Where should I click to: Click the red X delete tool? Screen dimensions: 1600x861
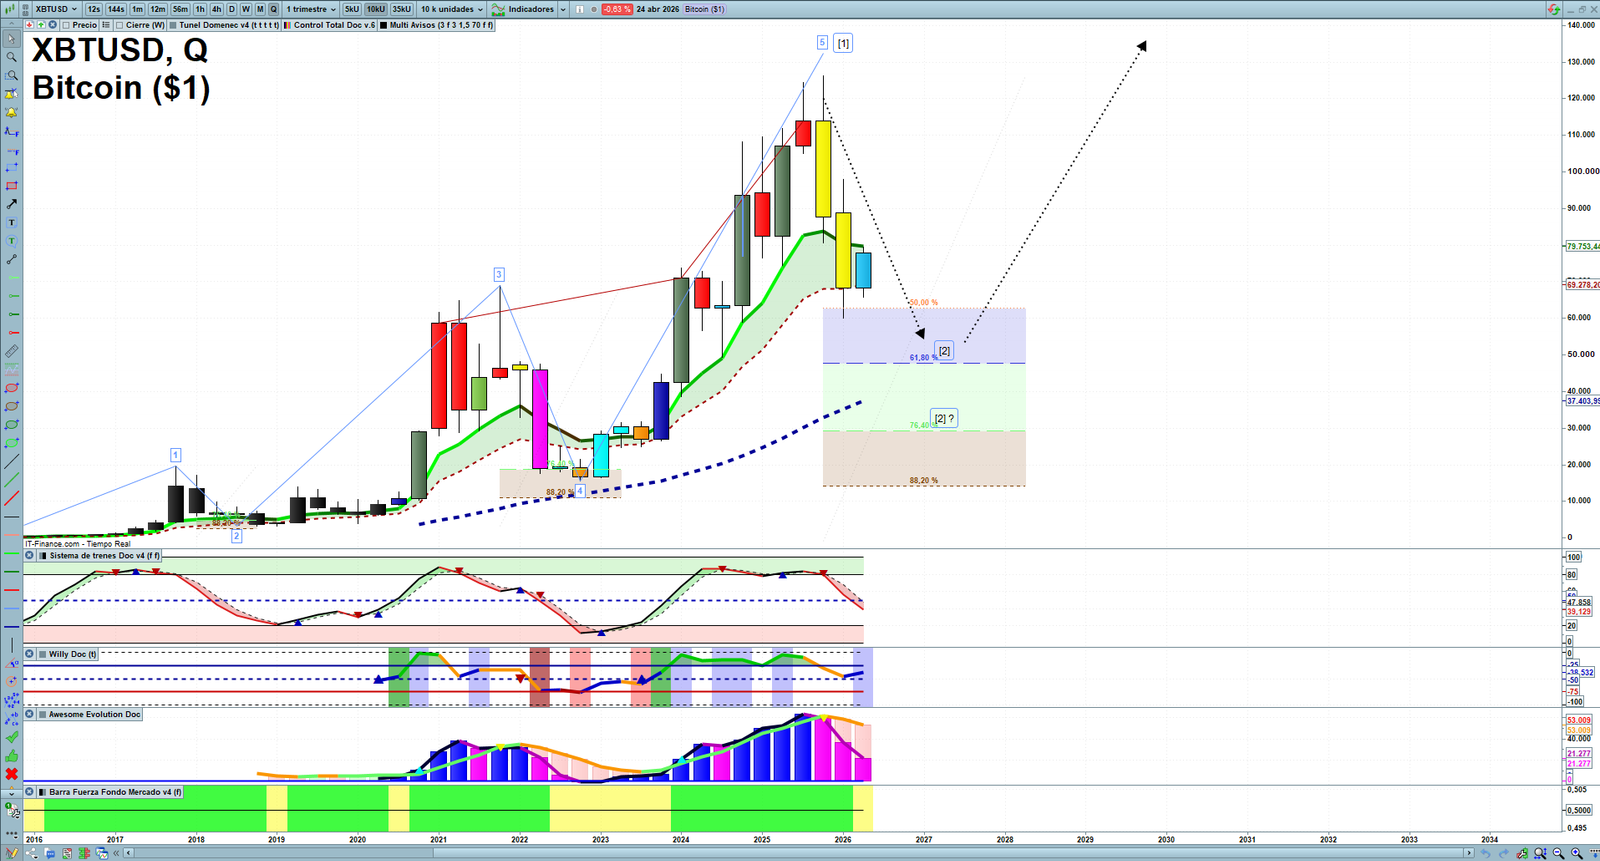tap(12, 774)
